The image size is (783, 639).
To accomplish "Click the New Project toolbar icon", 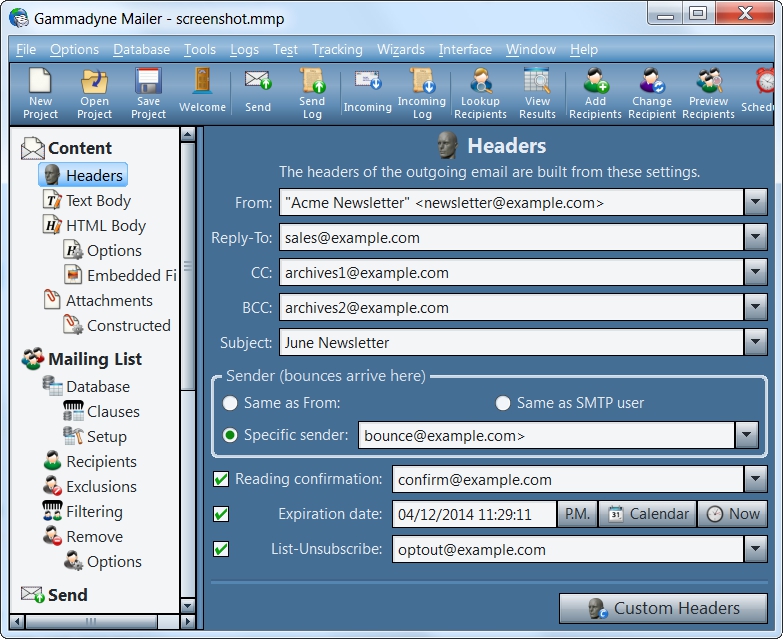I will click(x=40, y=92).
